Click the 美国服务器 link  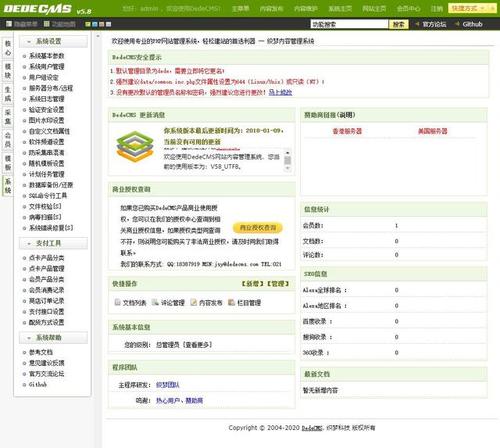tap(433, 131)
